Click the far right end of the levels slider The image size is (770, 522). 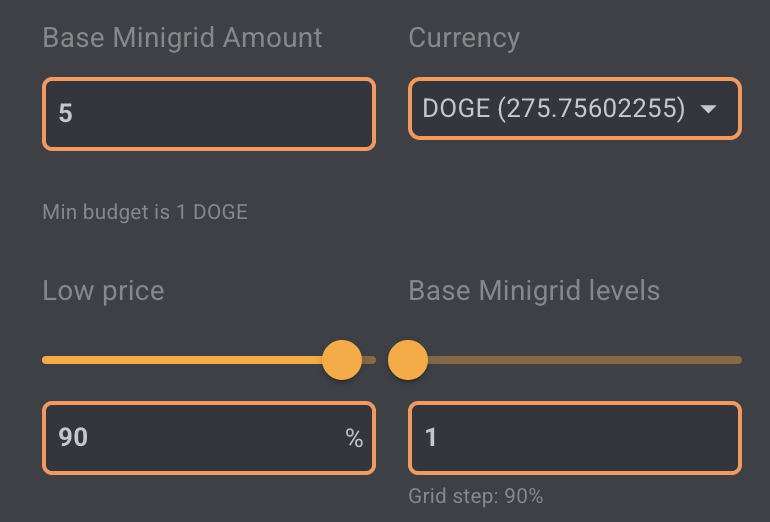pyautogui.click(x=738, y=359)
